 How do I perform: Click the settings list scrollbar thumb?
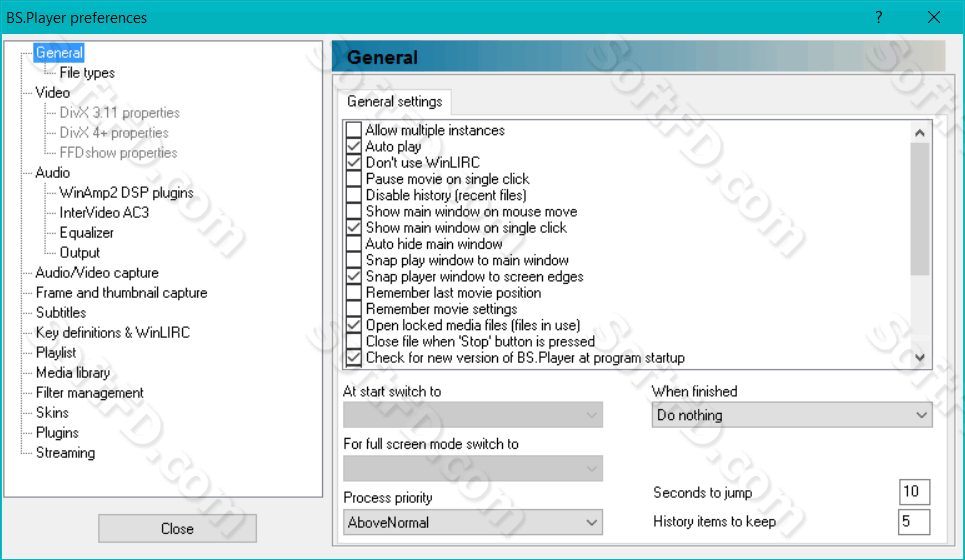(x=919, y=209)
